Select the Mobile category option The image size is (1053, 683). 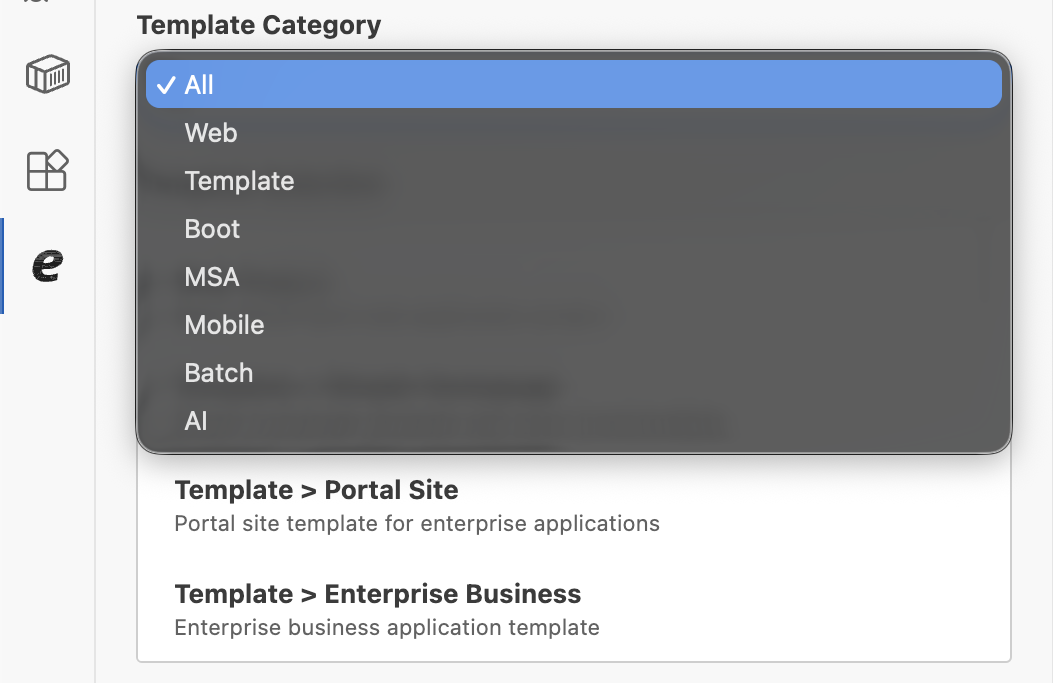pos(224,325)
